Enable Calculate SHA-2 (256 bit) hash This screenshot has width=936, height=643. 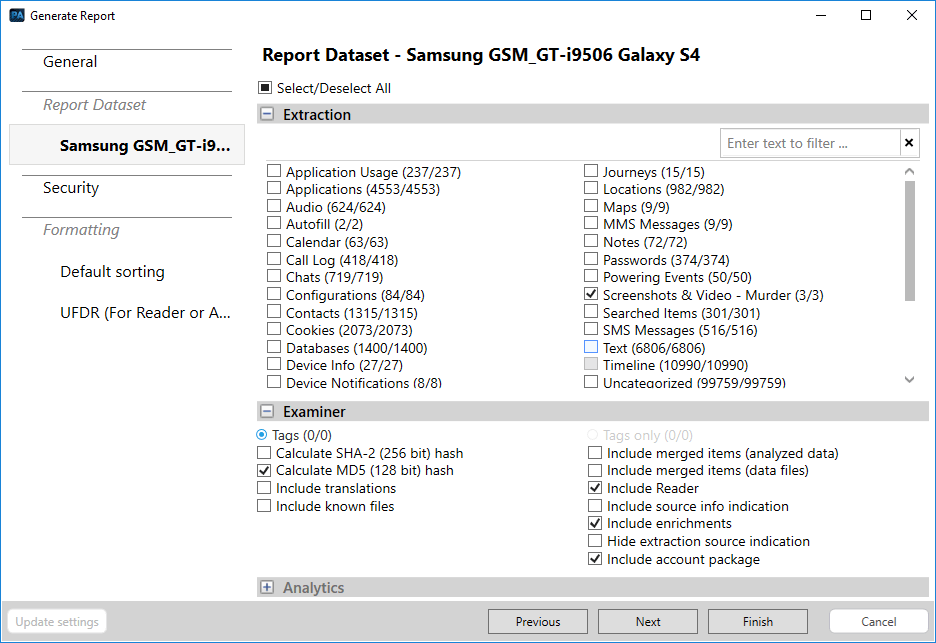[264, 453]
